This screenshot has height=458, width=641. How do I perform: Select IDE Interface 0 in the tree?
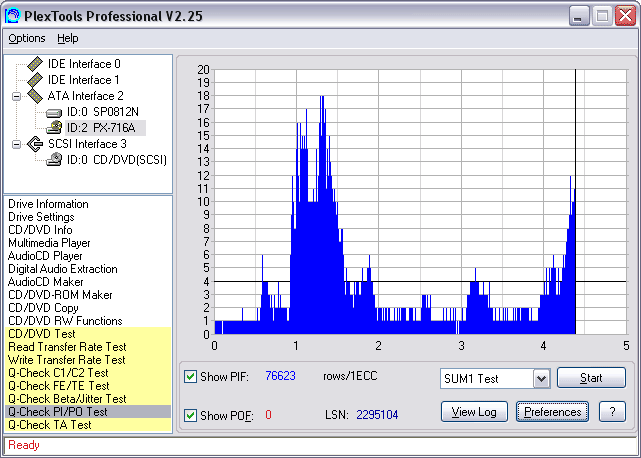click(84, 64)
